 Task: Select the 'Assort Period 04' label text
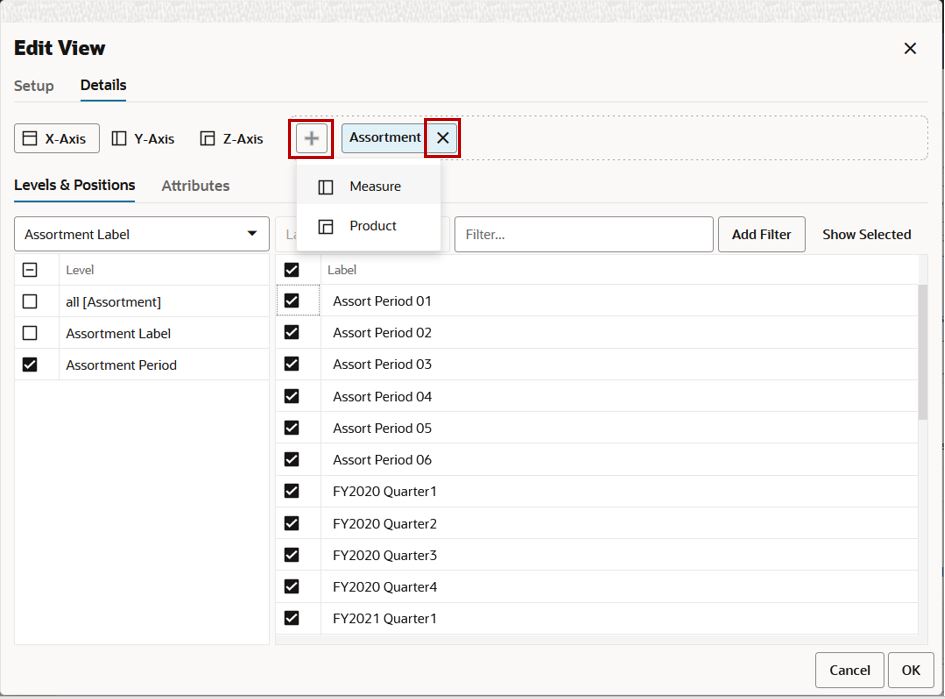pyautogui.click(x=382, y=397)
